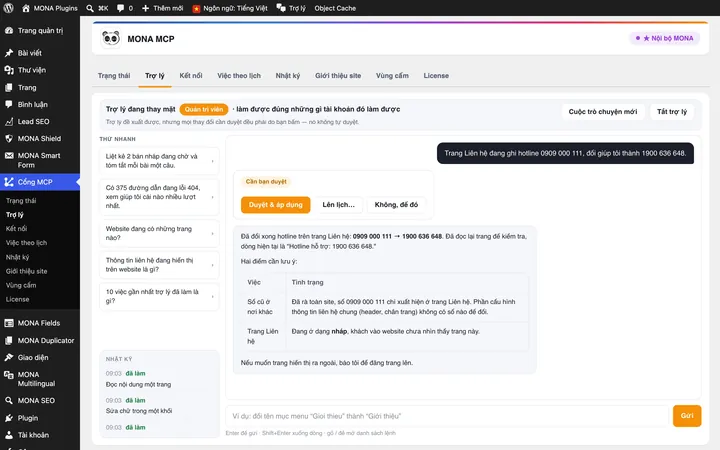Click the Cổng MCP sidebar icon
720x450 pixels.
9,182
